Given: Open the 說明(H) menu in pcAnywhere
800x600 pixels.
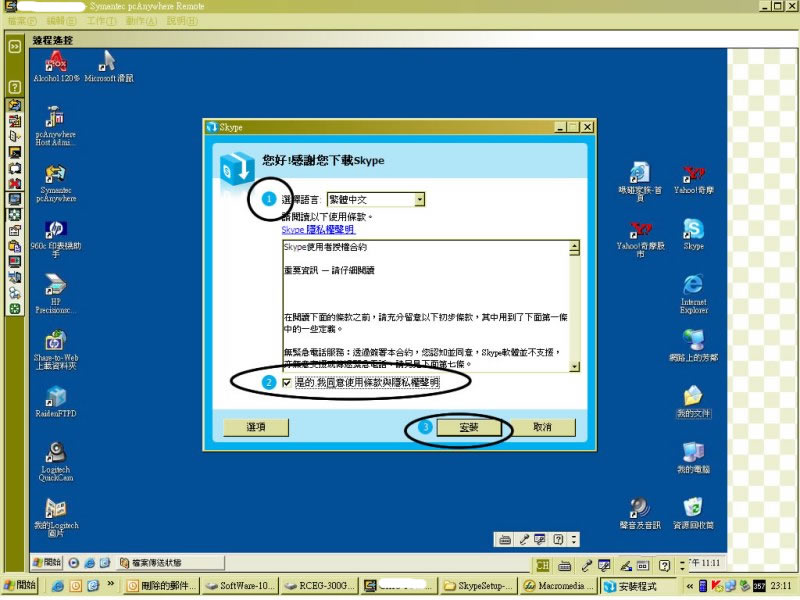Looking at the screenshot, I should coord(182,21).
